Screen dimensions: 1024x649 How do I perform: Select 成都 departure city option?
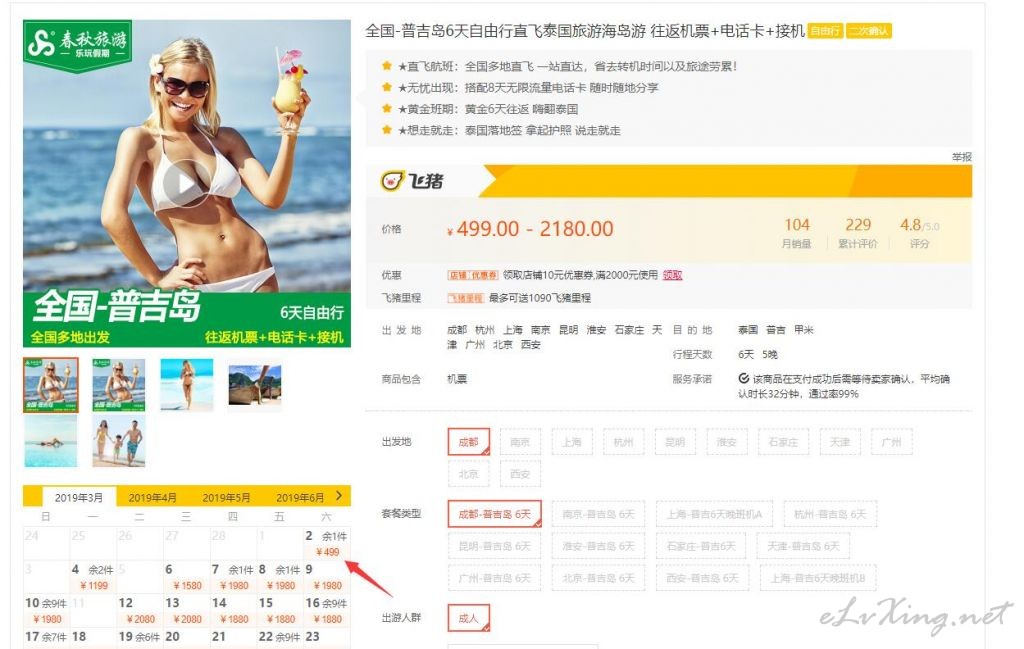point(468,442)
